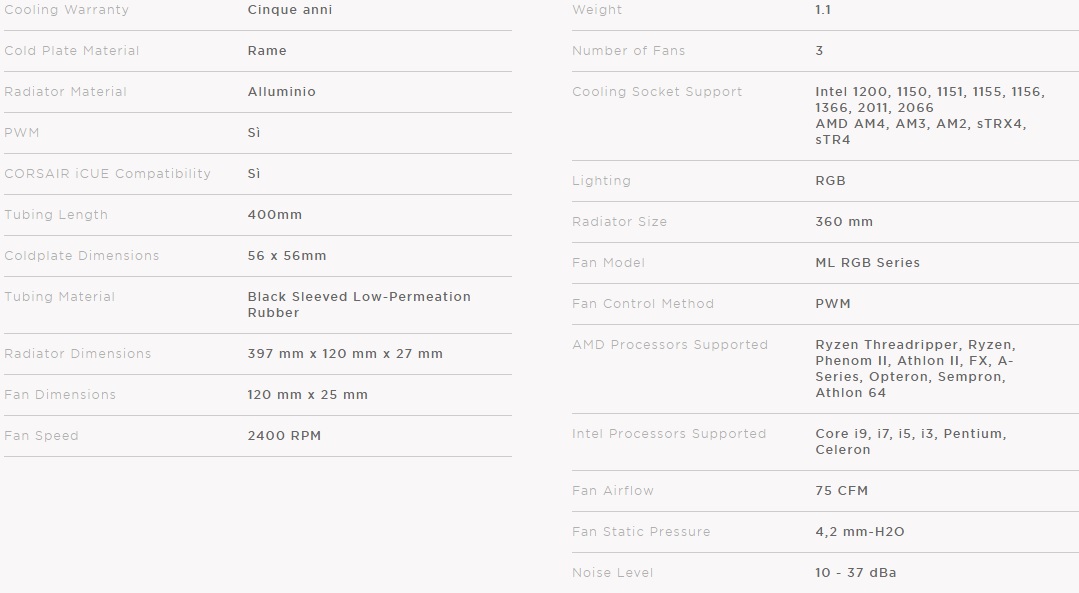Image resolution: width=1079 pixels, height=593 pixels.
Task: Click the "Cooling Socket Support" label
Action: [x=657, y=92]
